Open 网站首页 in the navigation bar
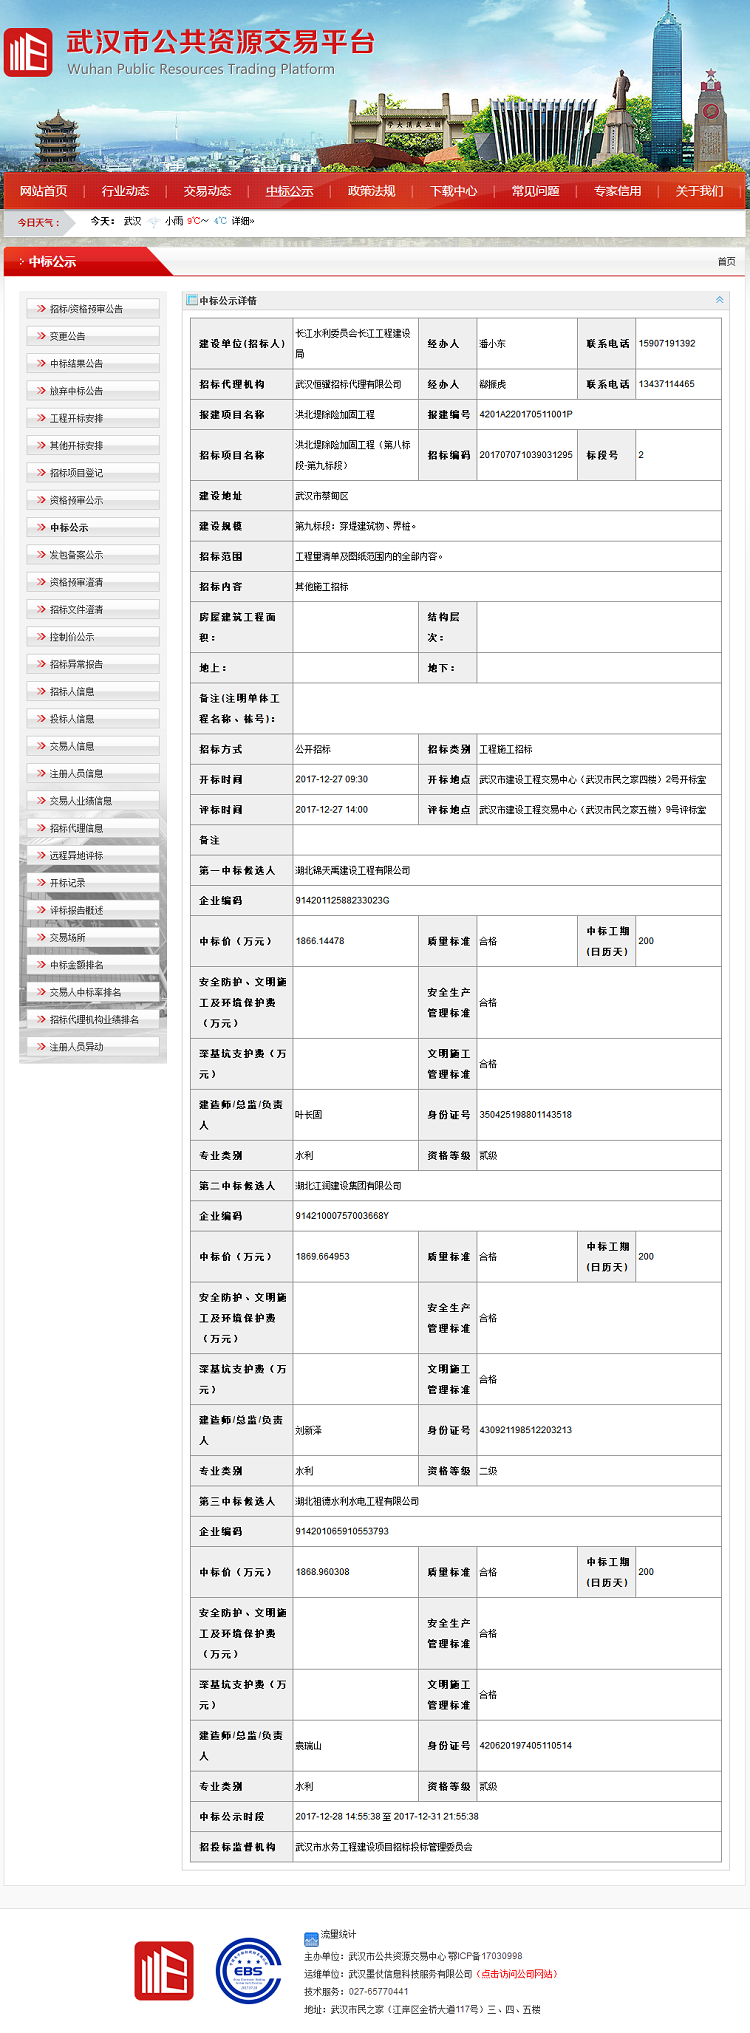 click(44, 191)
